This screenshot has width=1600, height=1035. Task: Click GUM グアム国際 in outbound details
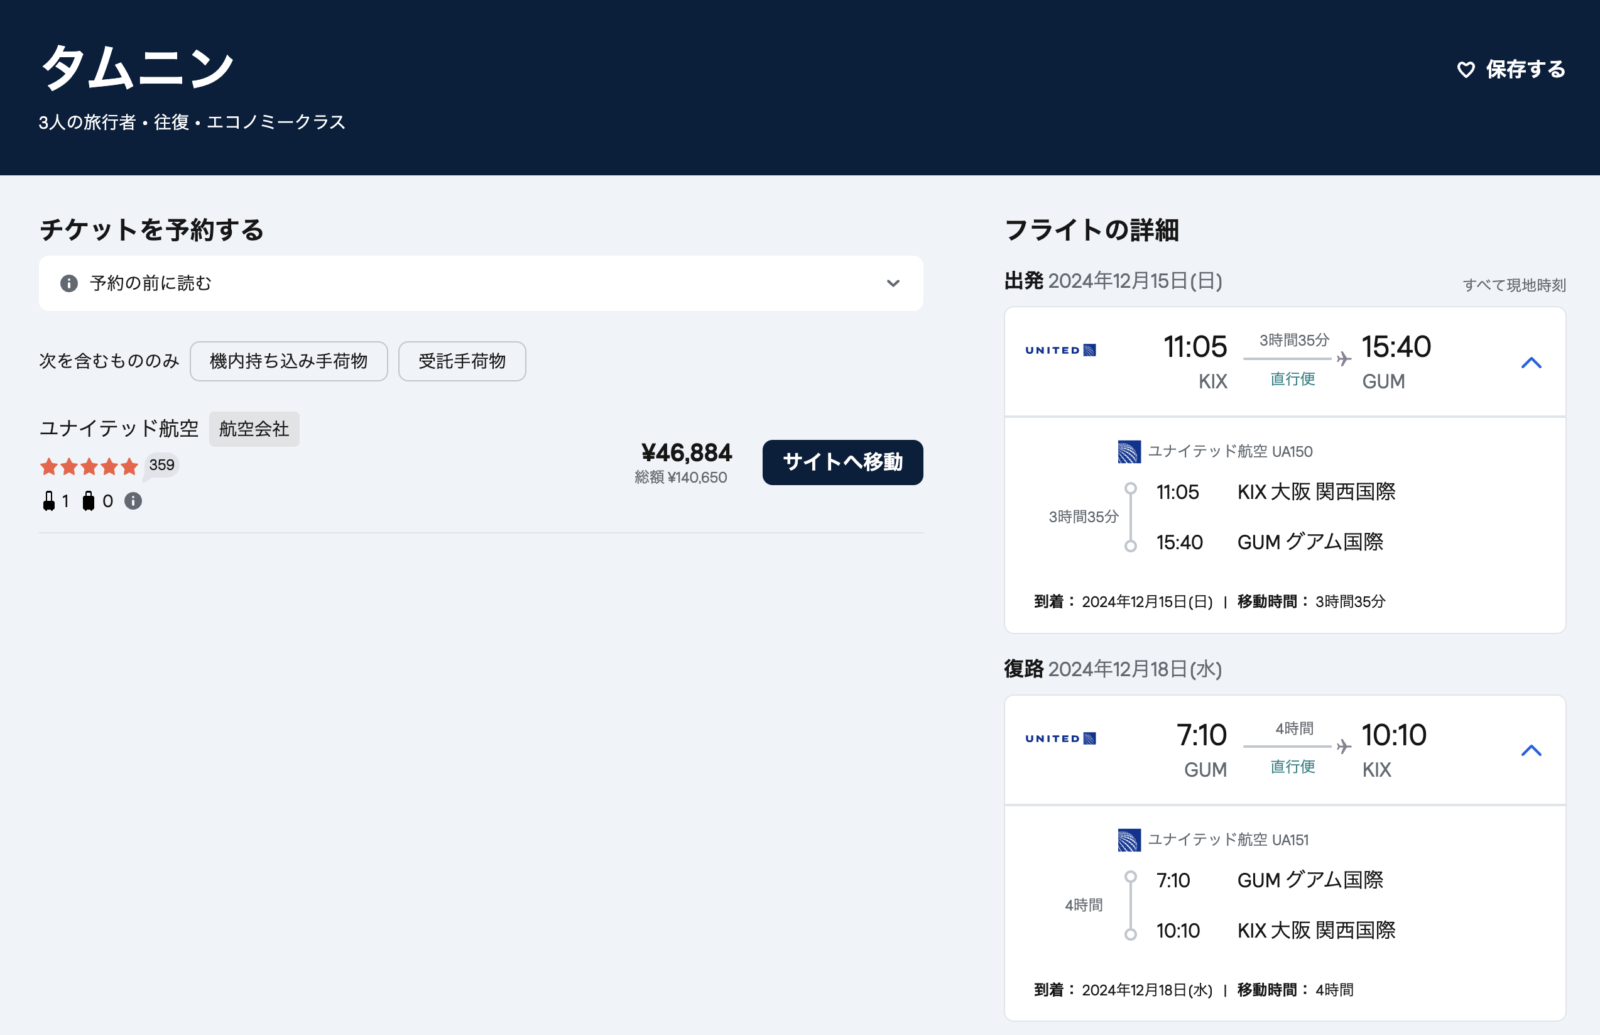point(1310,542)
